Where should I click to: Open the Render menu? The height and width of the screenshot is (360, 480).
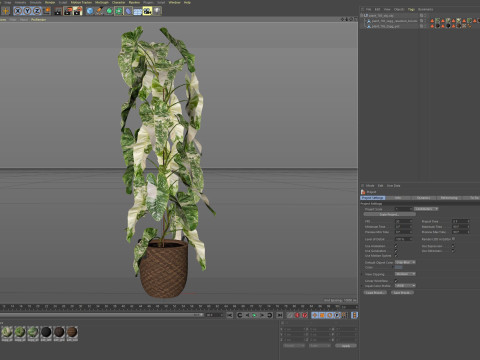click(x=50, y=2)
